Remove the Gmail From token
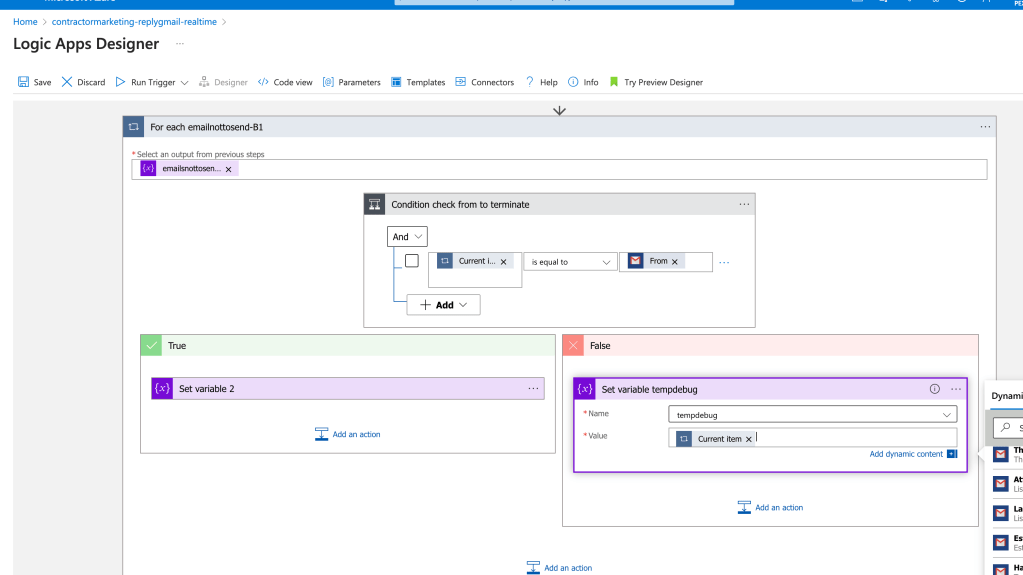Screen dimensions: 1023x575 coord(675,262)
